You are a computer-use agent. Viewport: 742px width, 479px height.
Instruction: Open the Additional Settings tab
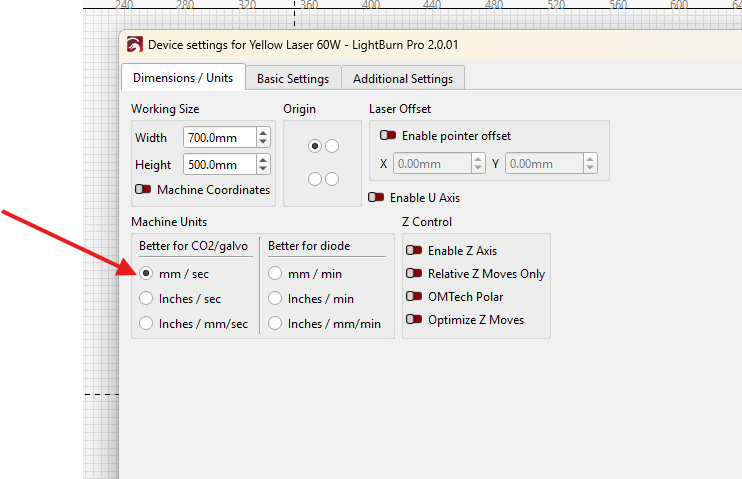pyautogui.click(x=403, y=79)
